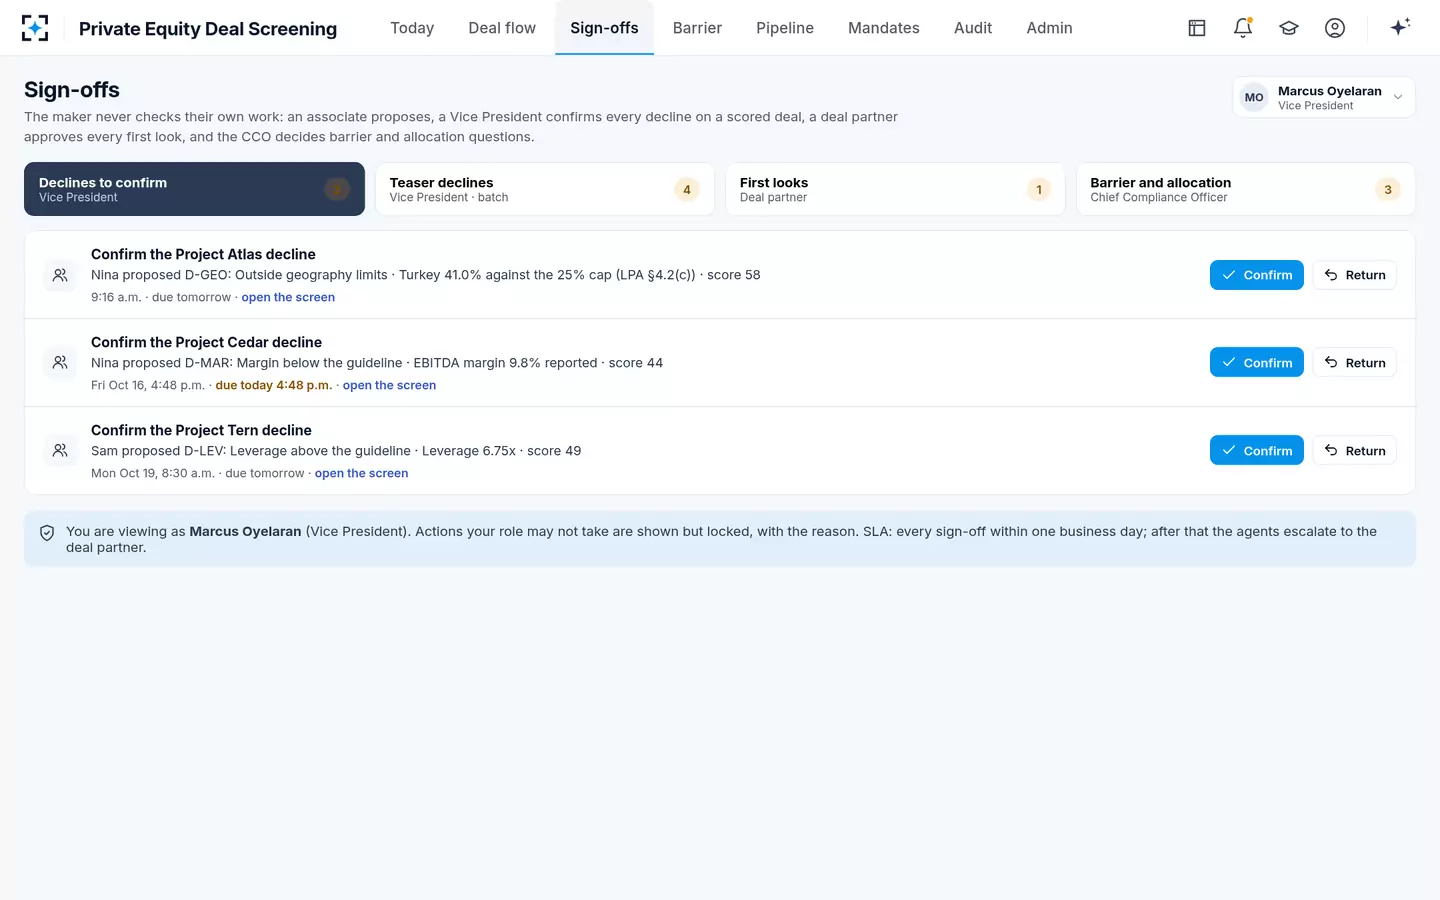Viewport: 1440px width, 900px height.
Task: Click the 'Sign-offs' page heading
Action: click(72, 90)
